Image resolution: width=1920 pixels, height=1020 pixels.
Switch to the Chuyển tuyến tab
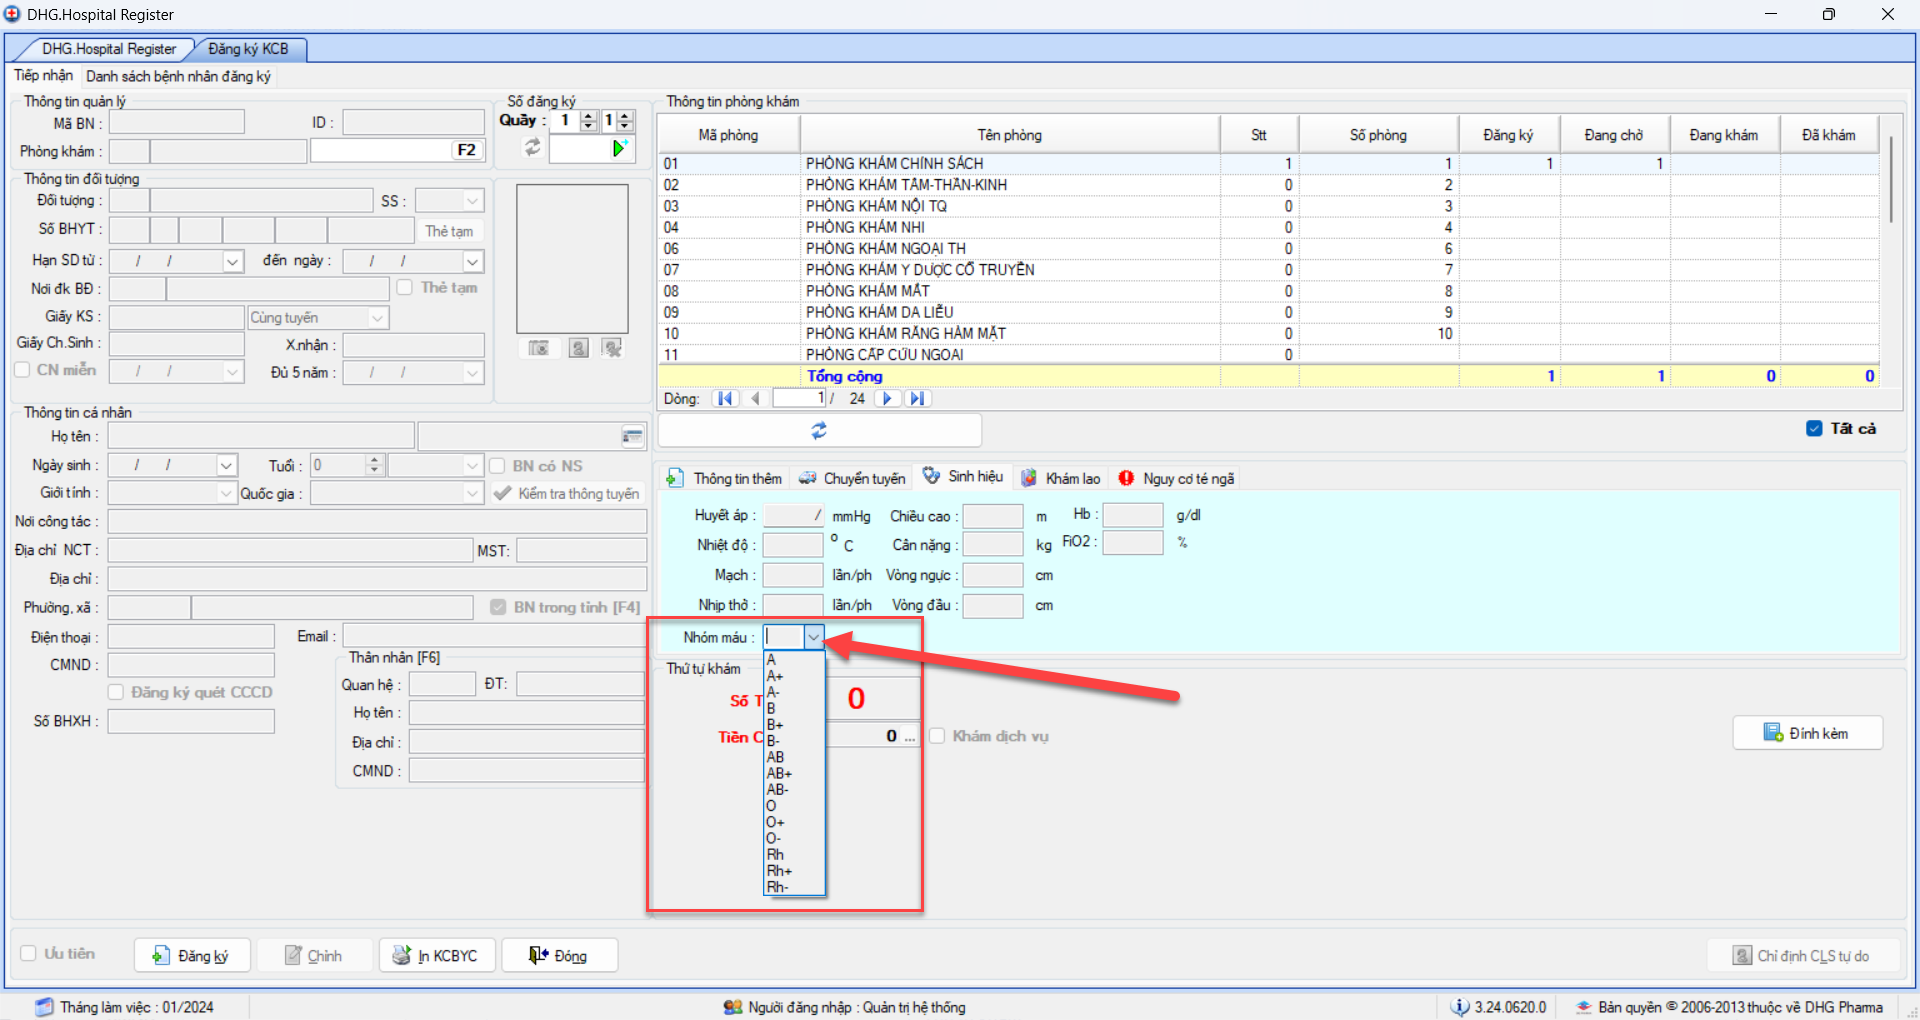(x=853, y=478)
